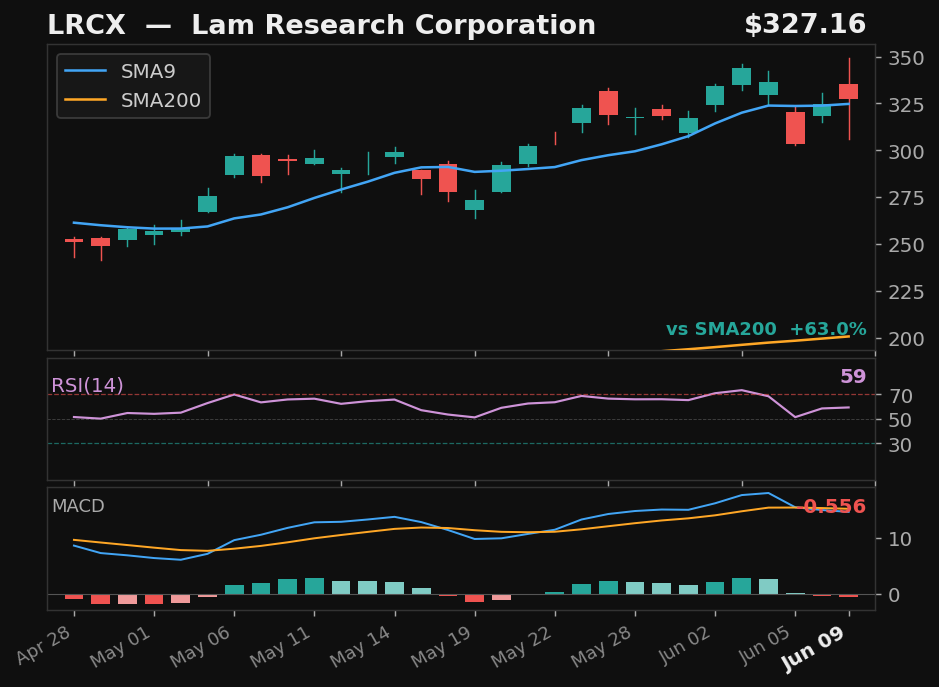The image size is (939, 687).
Task: Click the 225 price axis label
Action: point(906,292)
